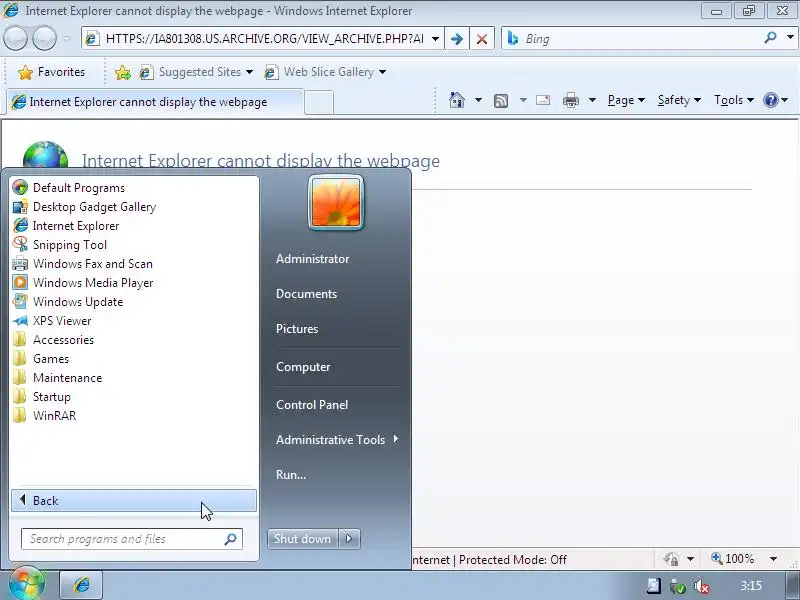This screenshot has height=600, width=800.
Task: Open the Safety menu
Action: [679, 100]
